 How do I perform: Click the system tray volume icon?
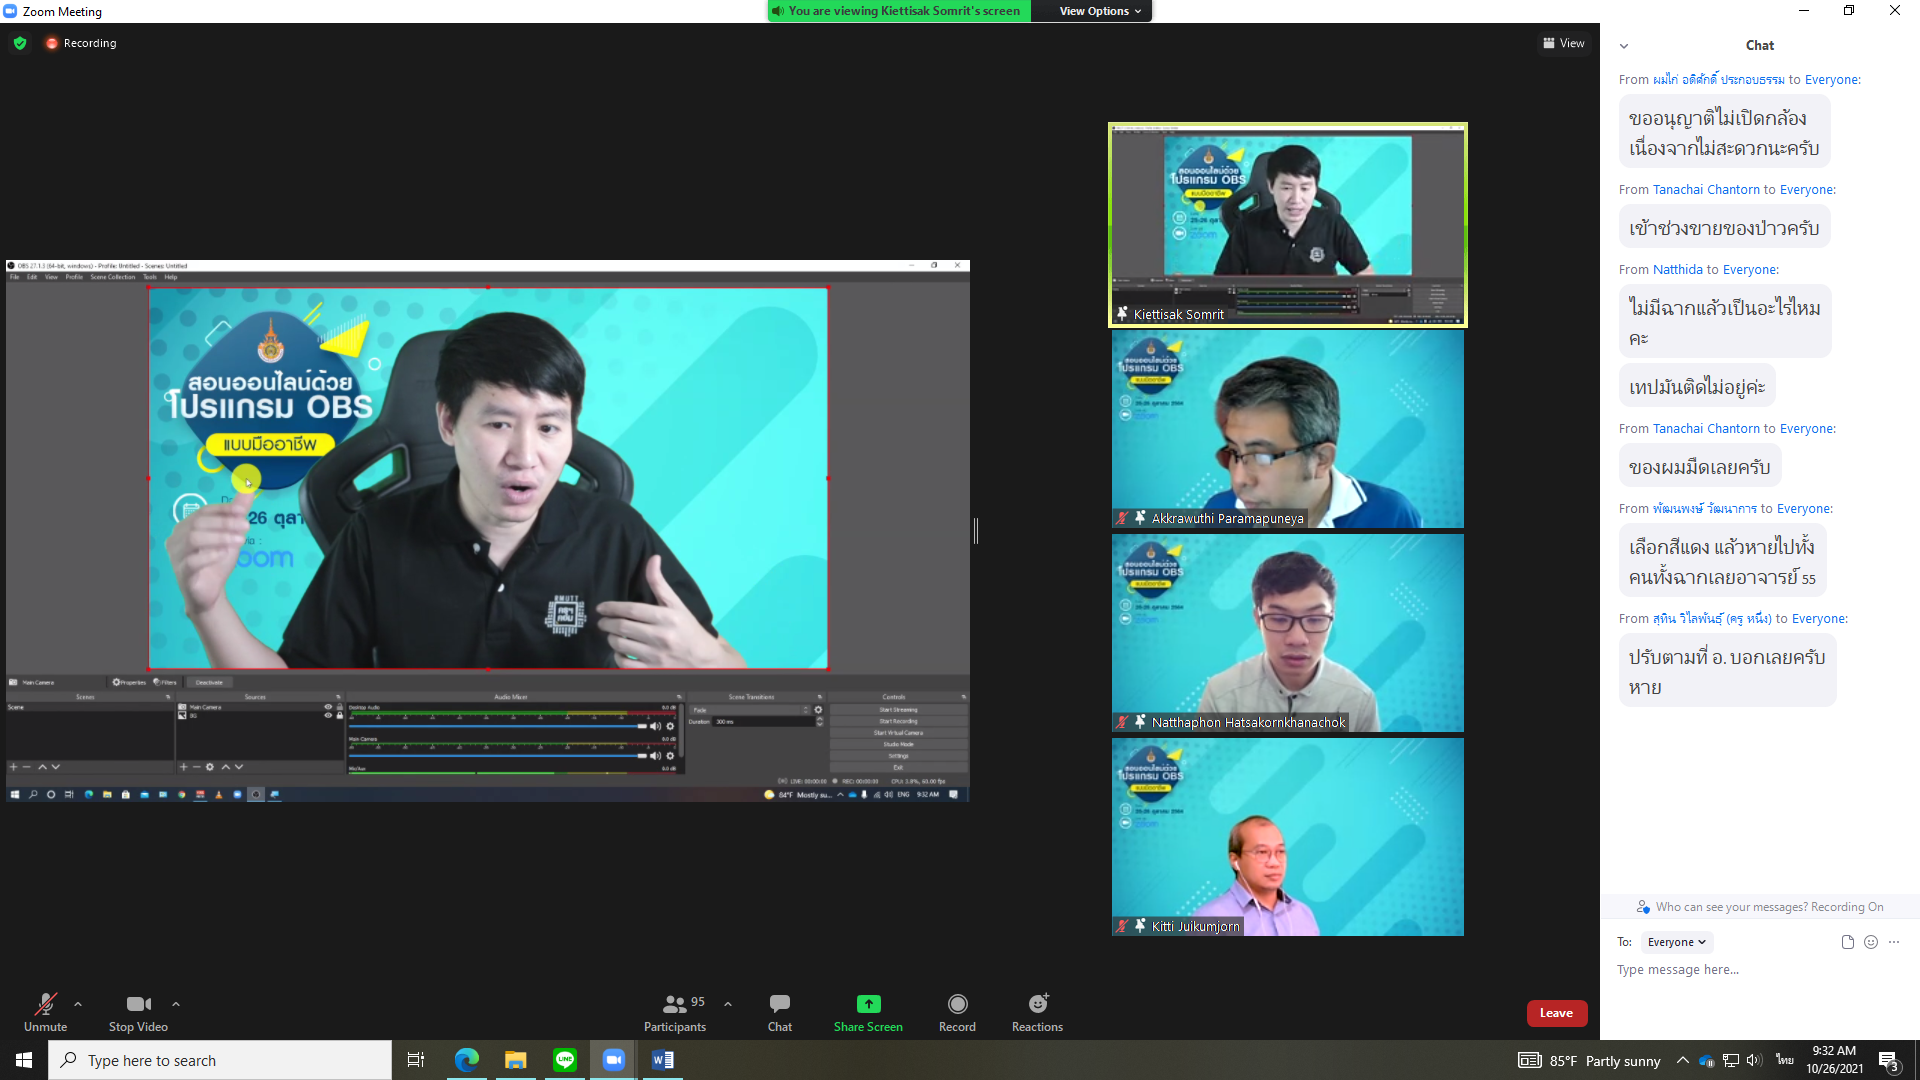1755,1060
